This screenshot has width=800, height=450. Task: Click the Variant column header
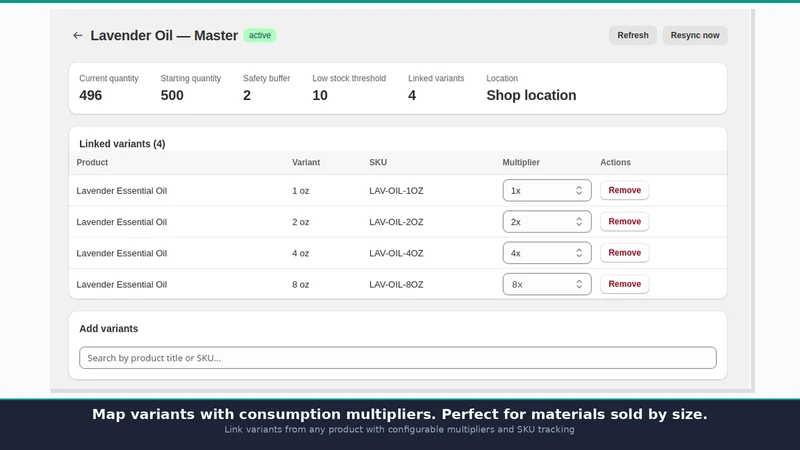[x=306, y=162]
